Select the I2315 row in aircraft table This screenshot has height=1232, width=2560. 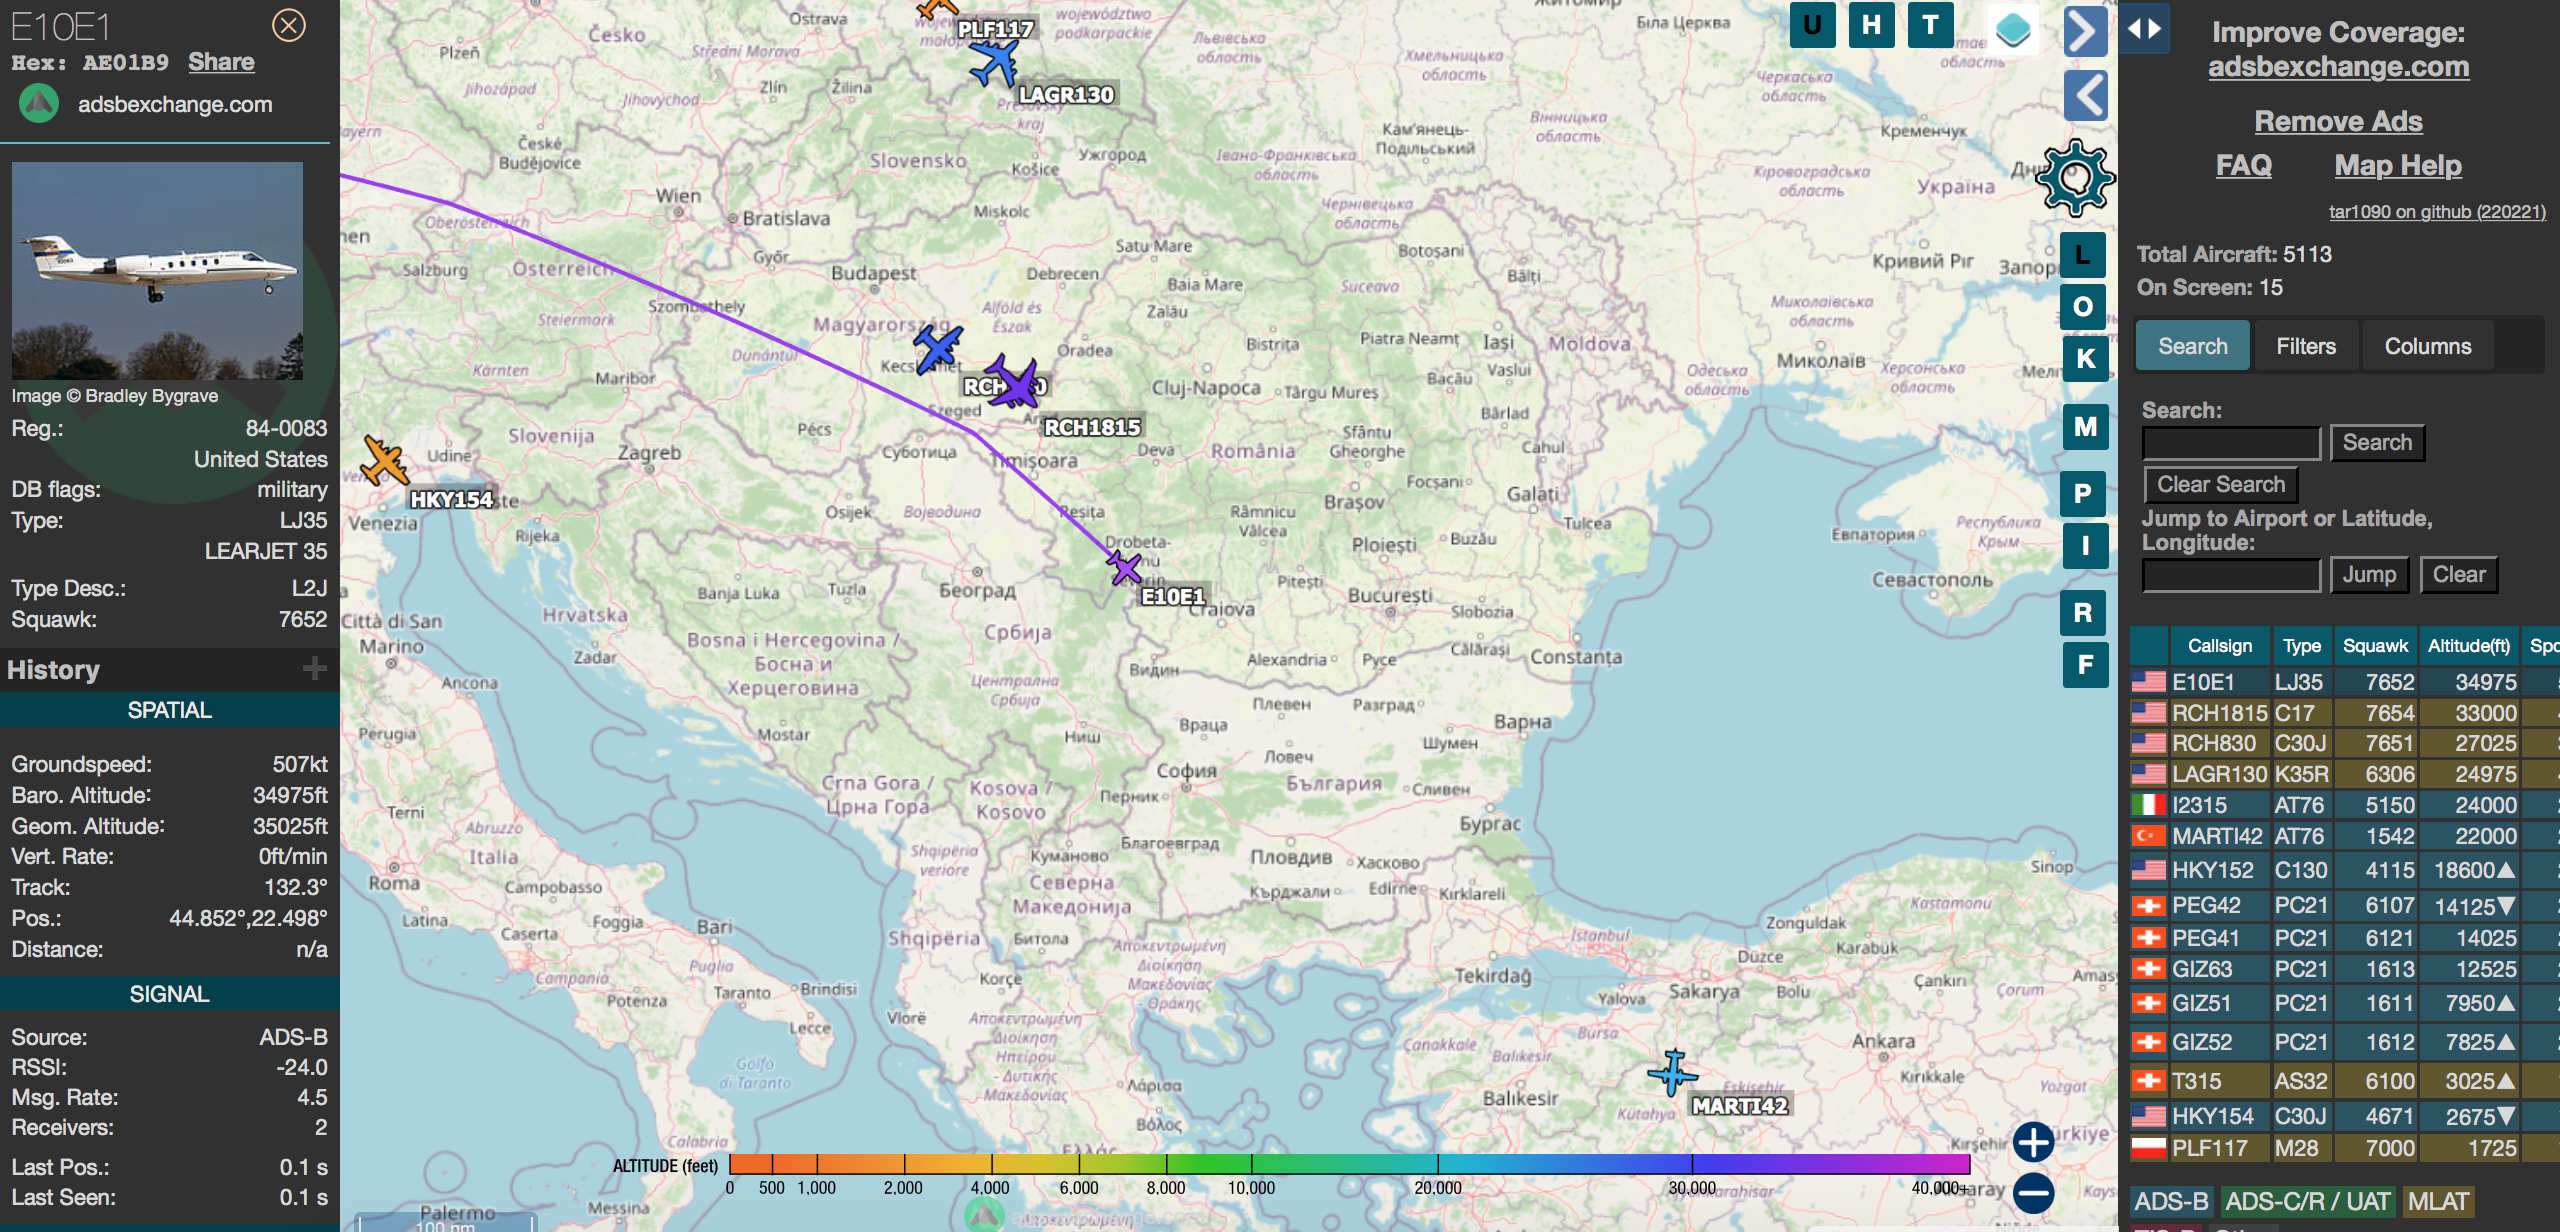[x=2344, y=805]
